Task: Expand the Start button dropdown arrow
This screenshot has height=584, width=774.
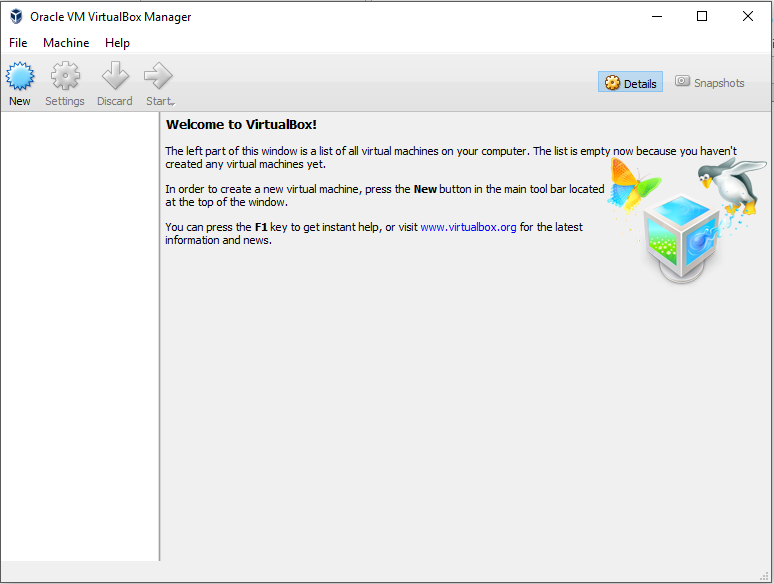Action: click(174, 103)
